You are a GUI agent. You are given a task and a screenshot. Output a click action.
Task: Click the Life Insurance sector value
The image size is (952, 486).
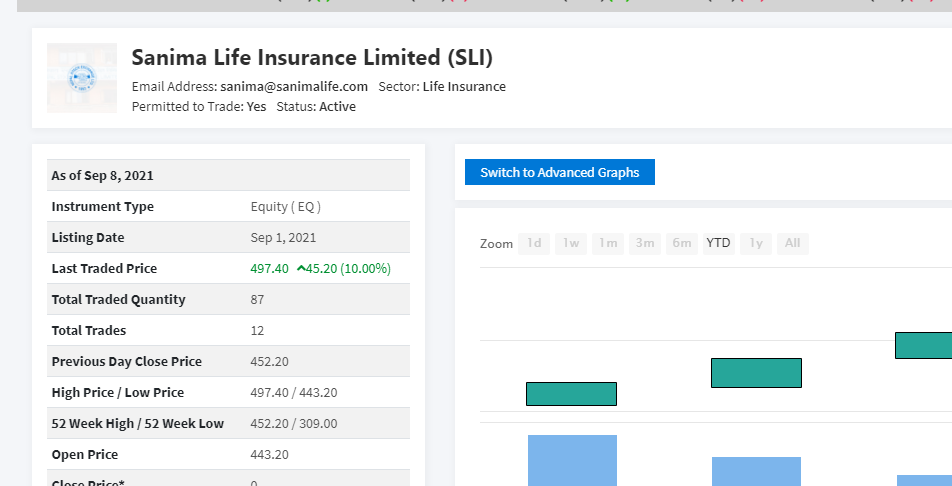[x=464, y=86]
